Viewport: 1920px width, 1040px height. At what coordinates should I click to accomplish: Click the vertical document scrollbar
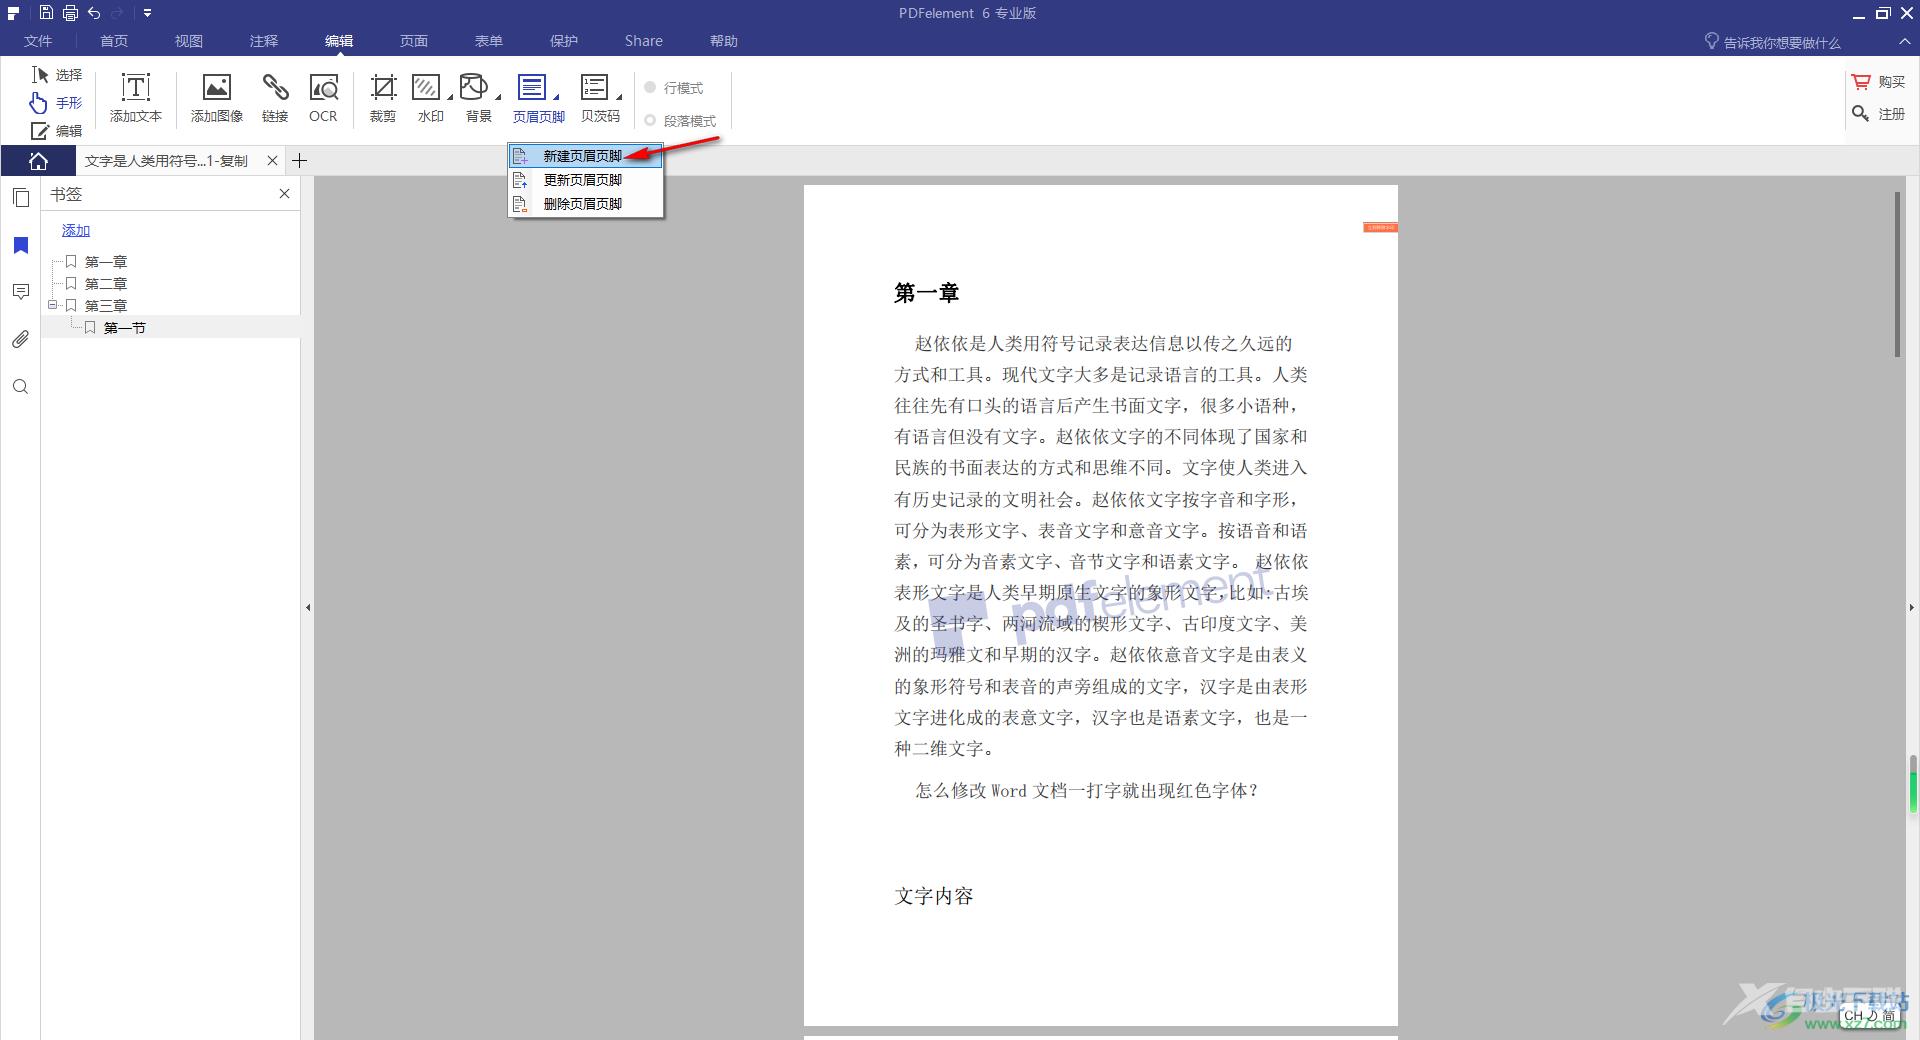pos(1898,274)
